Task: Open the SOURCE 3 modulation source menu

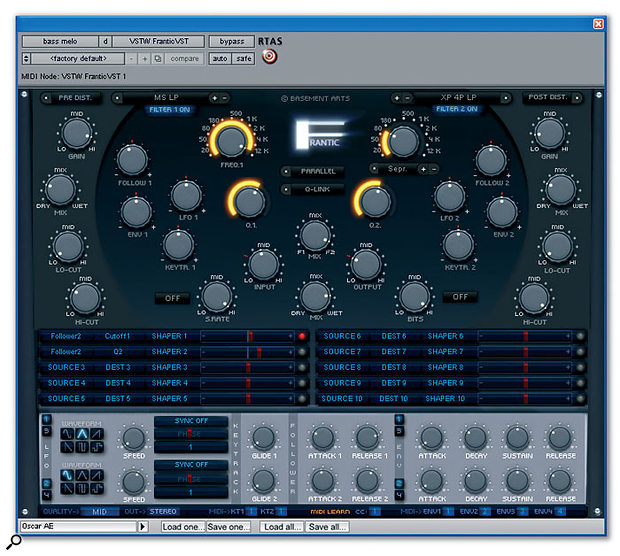Action: pyautogui.click(x=66, y=367)
